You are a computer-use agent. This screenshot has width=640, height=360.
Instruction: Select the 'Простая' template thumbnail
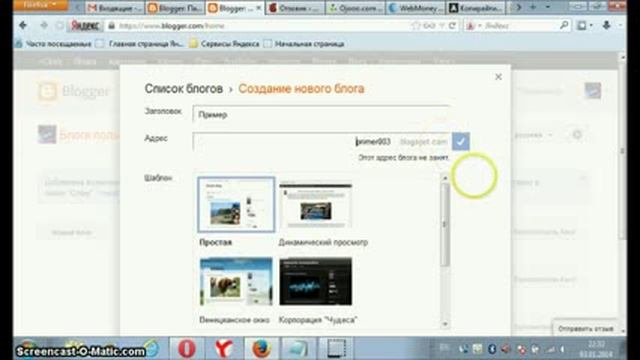[x=236, y=204]
